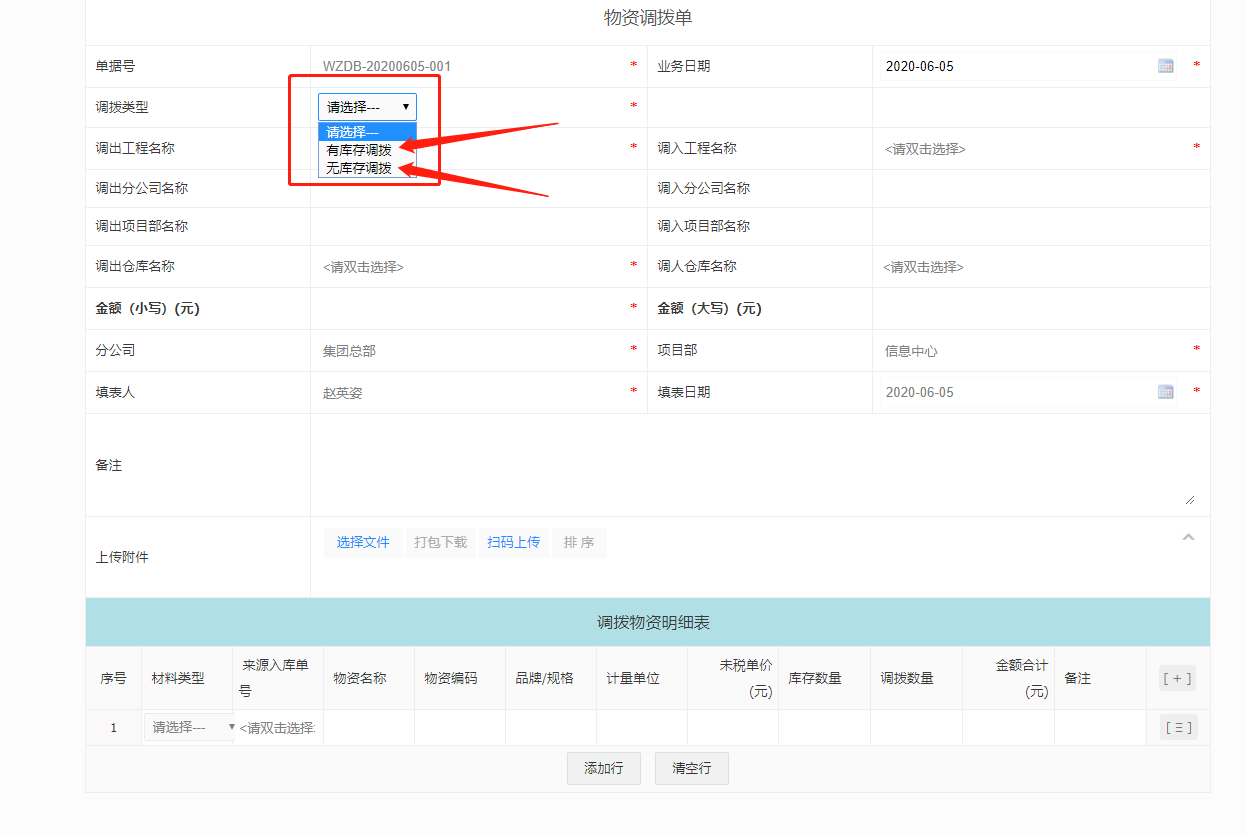Click the 金额(大写)(元) label
Image resolution: width=1246 pixels, height=836 pixels.
[x=710, y=309]
